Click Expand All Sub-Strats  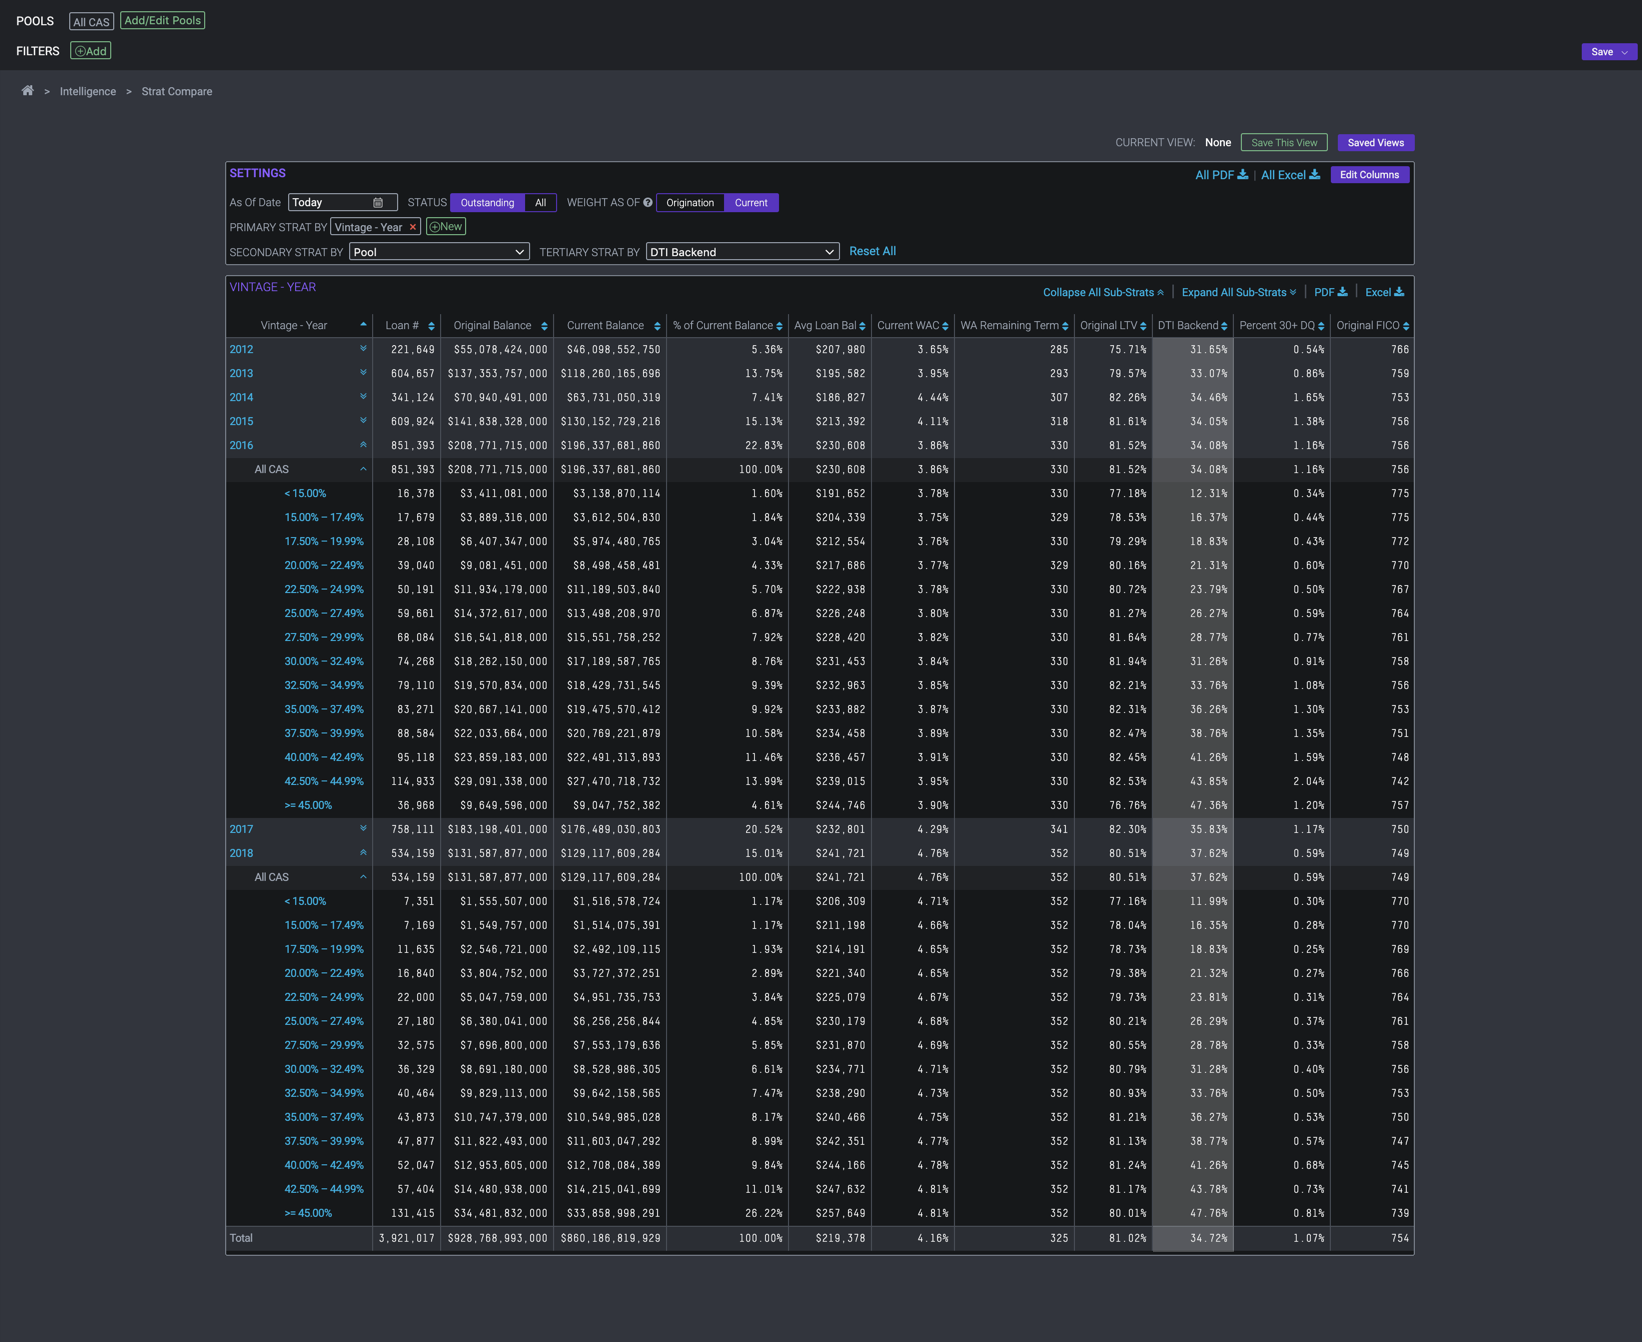1239,292
